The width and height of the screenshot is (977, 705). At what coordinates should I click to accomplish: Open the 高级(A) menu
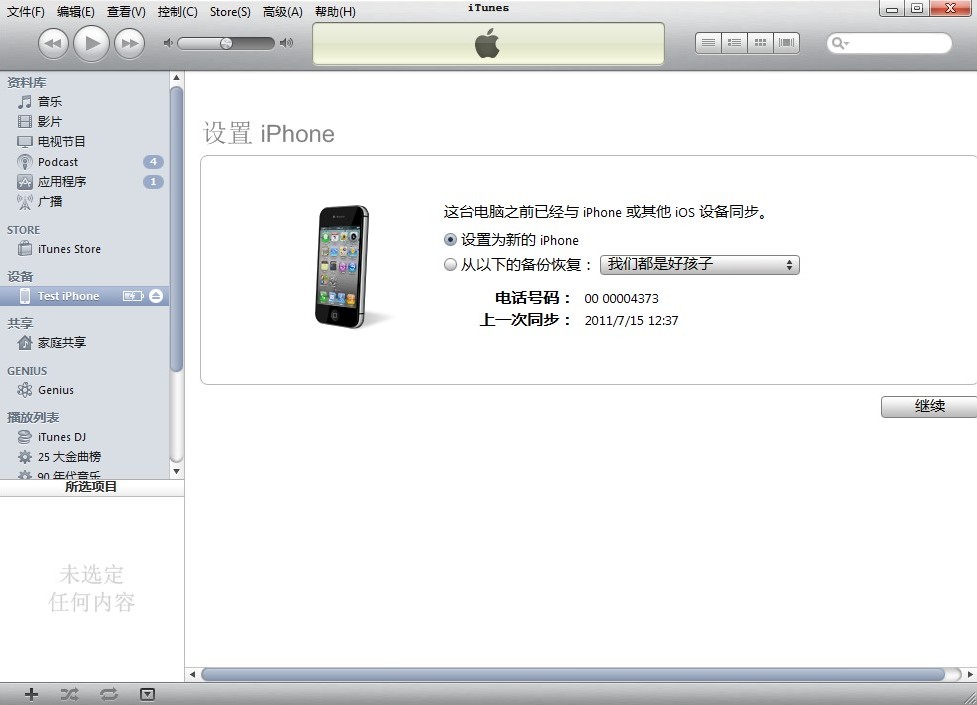click(282, 12)
